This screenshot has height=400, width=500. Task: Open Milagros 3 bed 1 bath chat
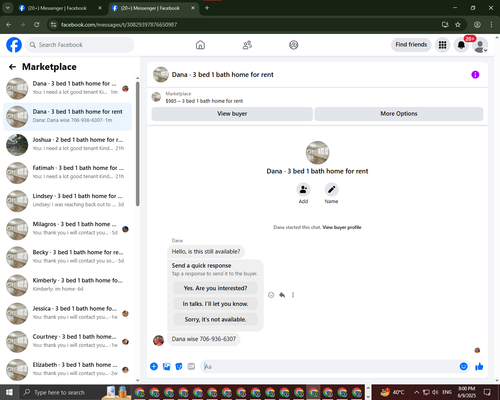(x=68, y=229)
